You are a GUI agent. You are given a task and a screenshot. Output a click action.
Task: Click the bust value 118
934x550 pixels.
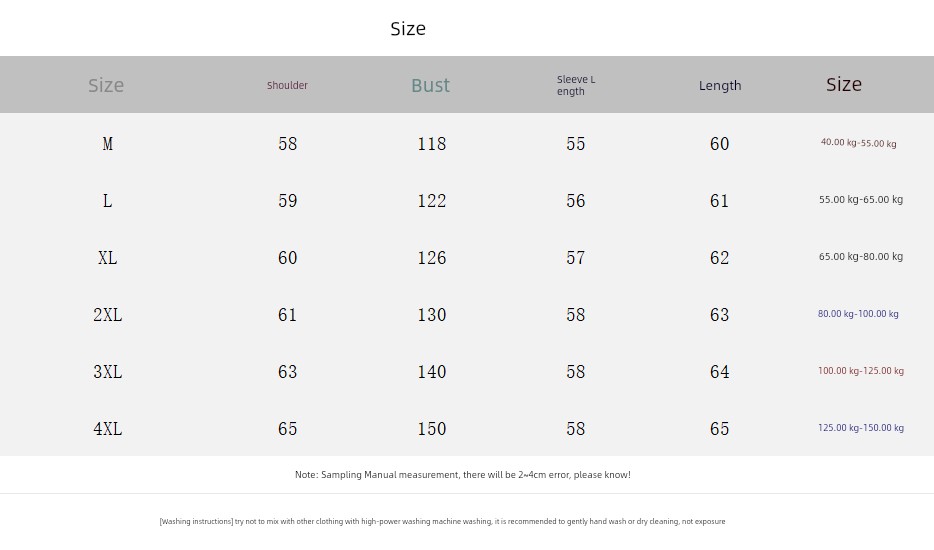(x=432, y=144)
